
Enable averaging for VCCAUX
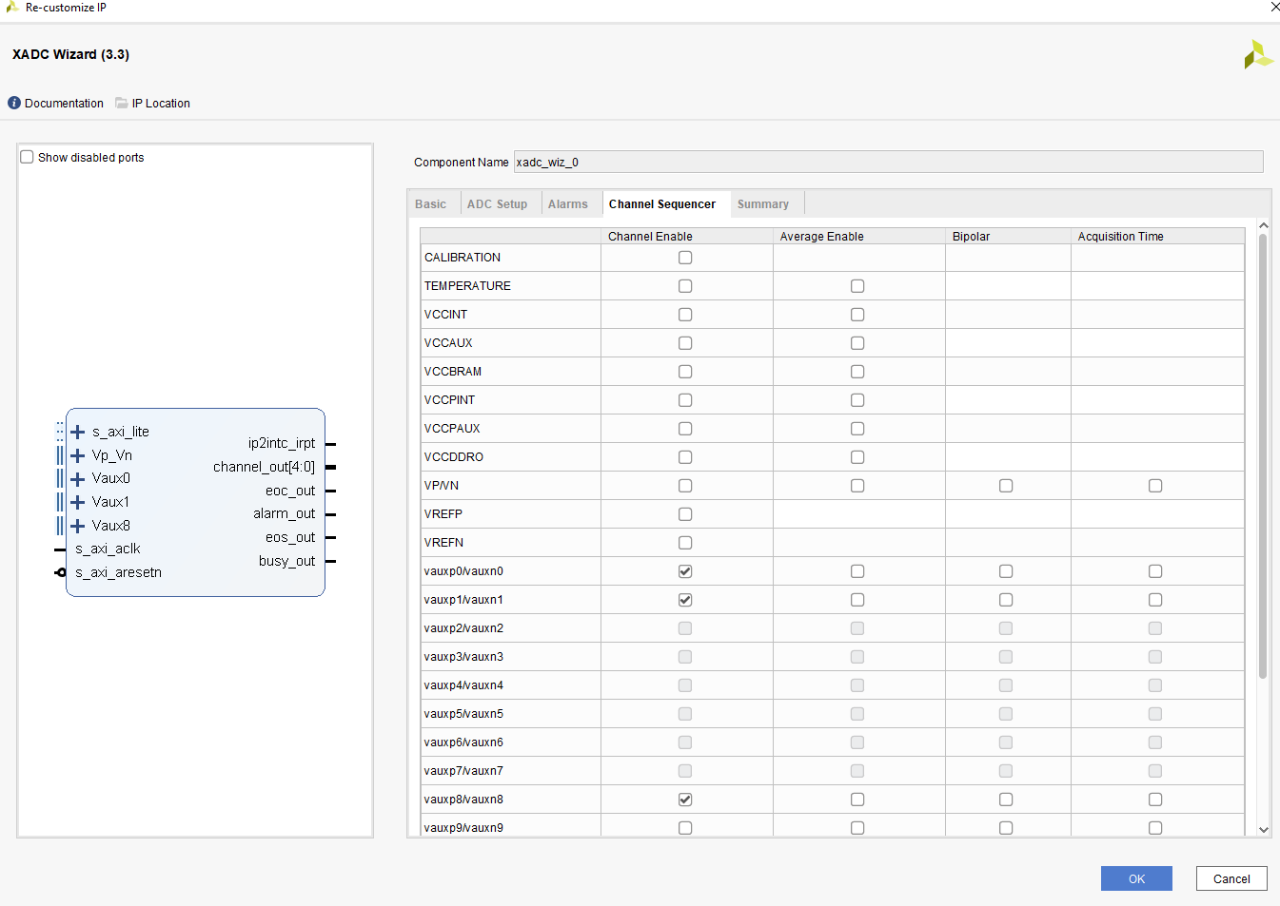(857, 343)
